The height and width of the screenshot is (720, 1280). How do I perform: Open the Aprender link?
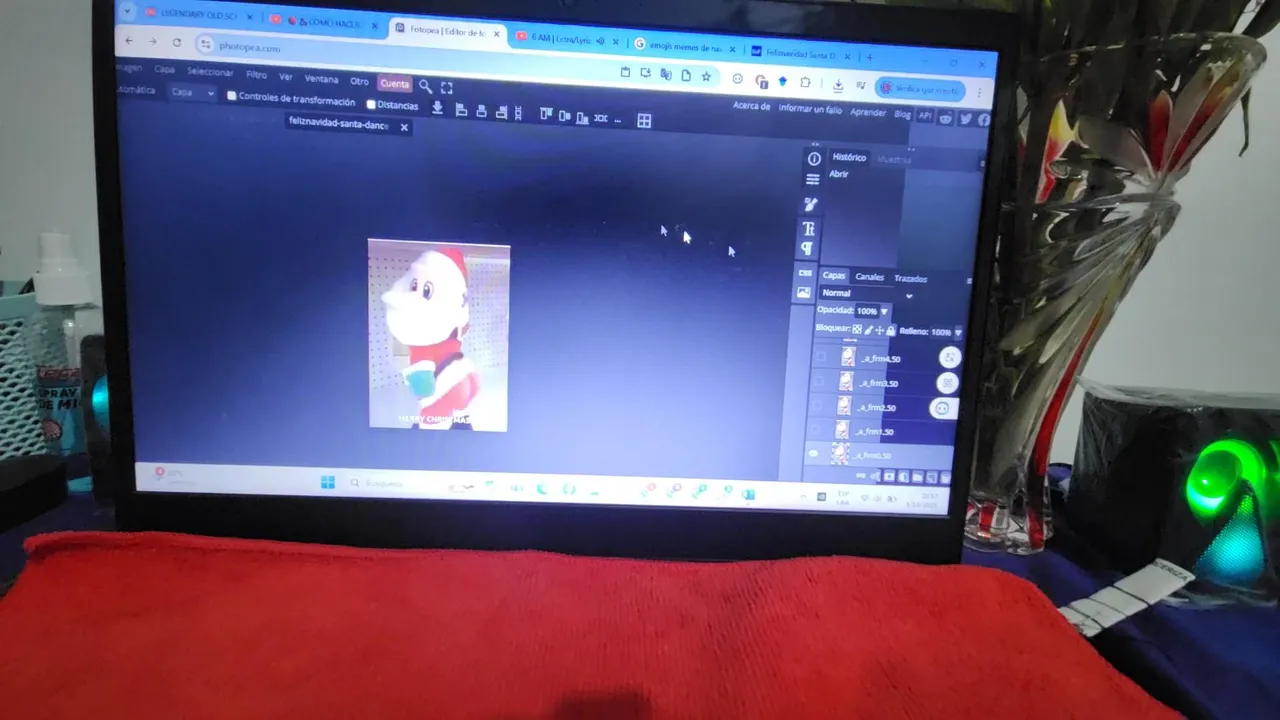pos(868,112)
